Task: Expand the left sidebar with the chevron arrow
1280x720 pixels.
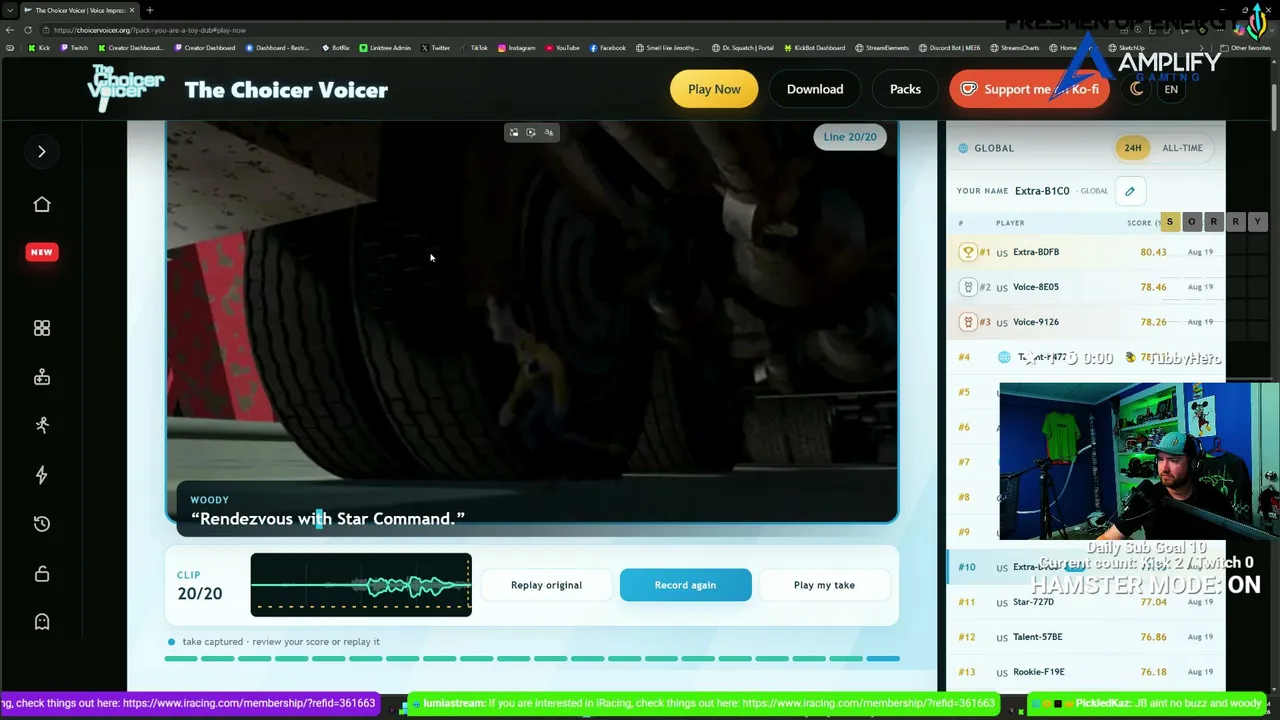Action: 42,152
